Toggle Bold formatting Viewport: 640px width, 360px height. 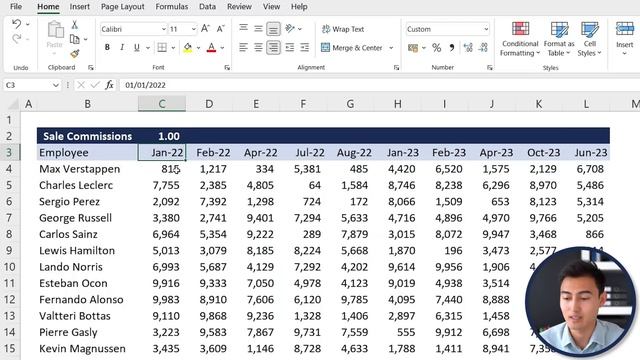click(107, 47)
